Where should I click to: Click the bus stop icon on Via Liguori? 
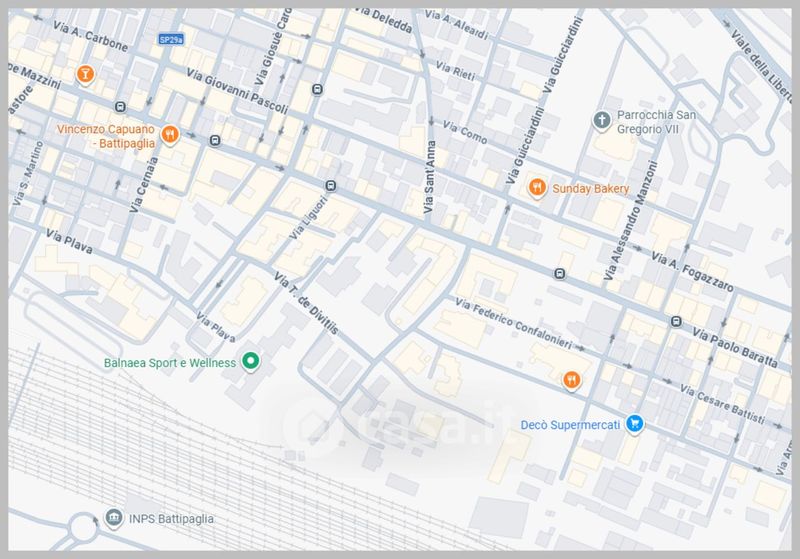[x=331, y=185]
